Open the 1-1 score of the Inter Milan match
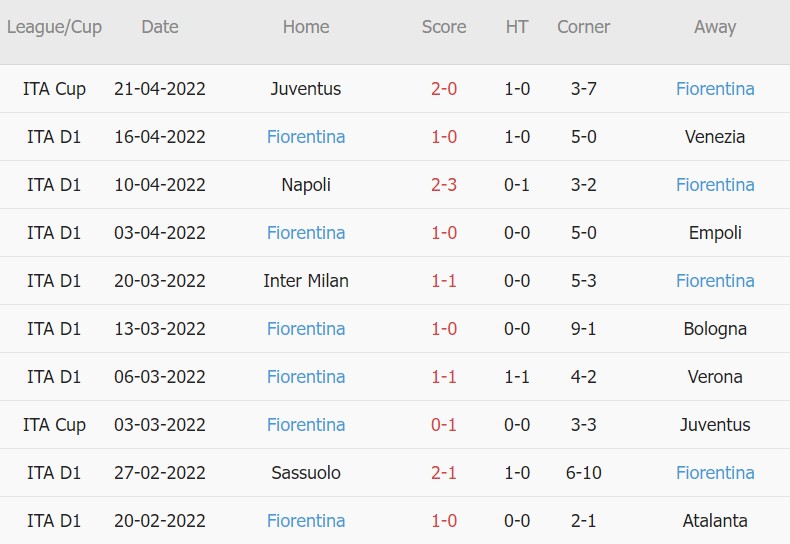790x544 pixels. tap(444, 281)
